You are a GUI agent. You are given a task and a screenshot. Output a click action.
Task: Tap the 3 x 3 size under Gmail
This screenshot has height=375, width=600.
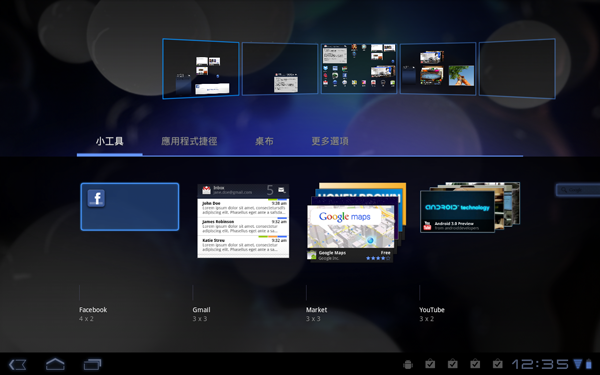point(200,318)
